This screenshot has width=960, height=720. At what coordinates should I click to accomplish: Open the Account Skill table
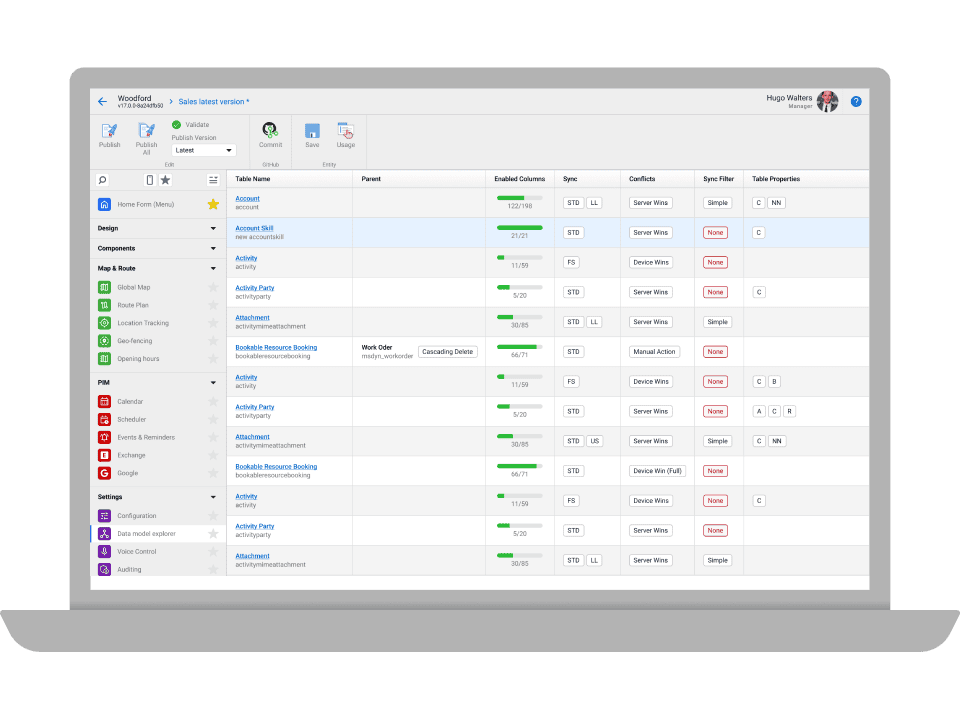tap(253, 227)
